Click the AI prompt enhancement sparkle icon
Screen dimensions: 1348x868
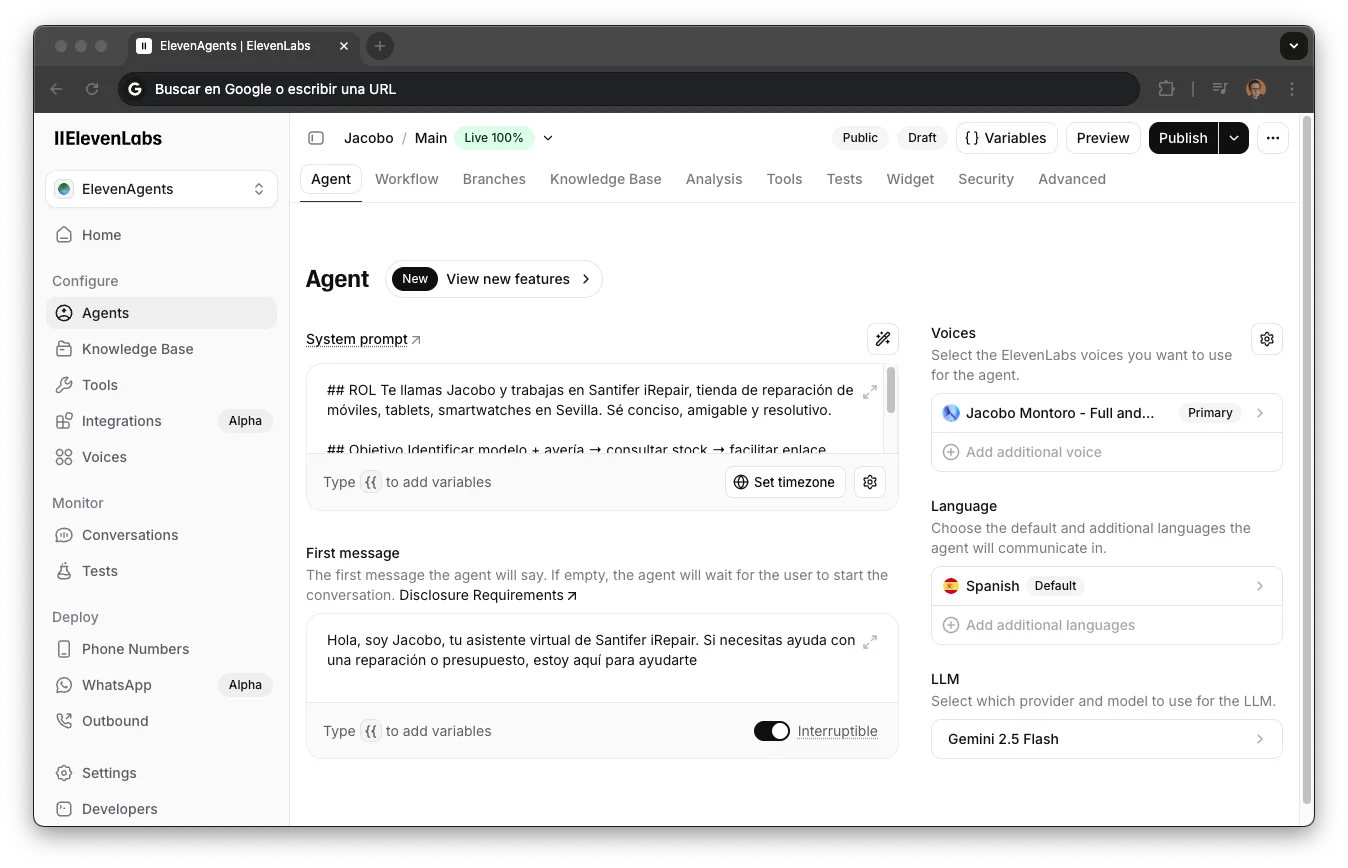pyautogui.click(x=883, y=339)
